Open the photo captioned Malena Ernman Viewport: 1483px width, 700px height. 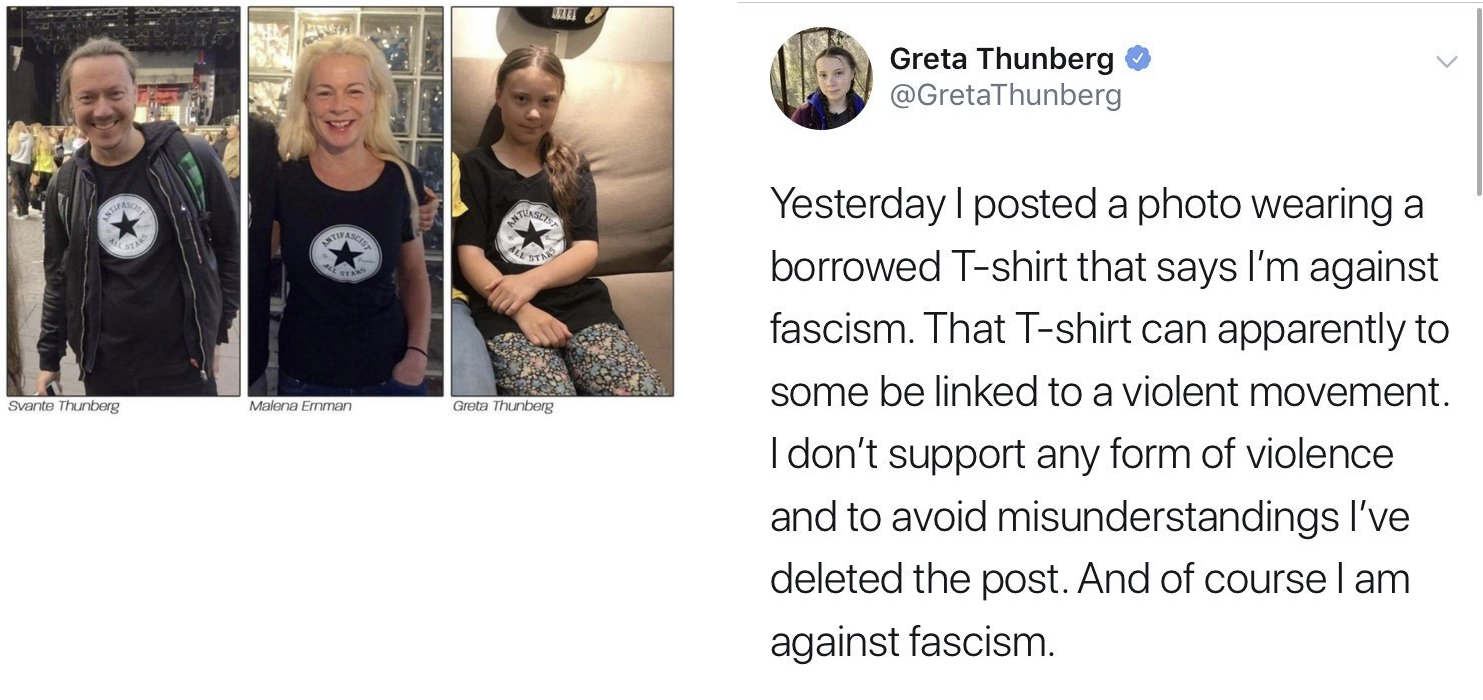click(345, 201)
